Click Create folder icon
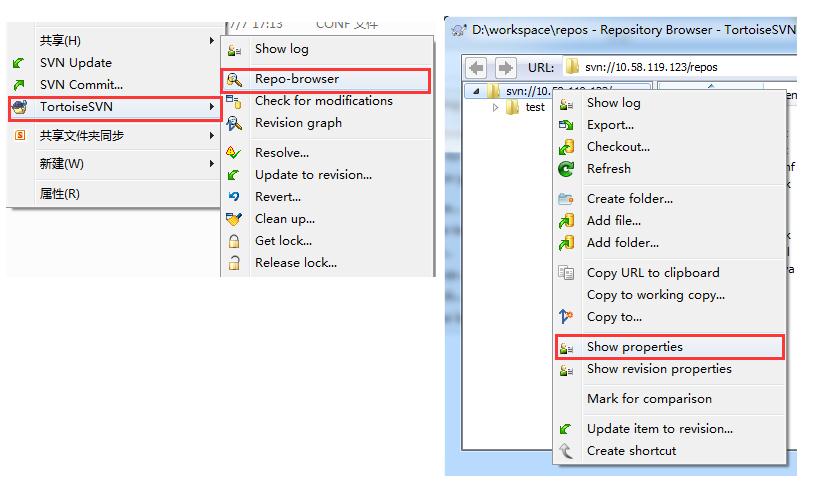816x487 pixels. point(566,199)
